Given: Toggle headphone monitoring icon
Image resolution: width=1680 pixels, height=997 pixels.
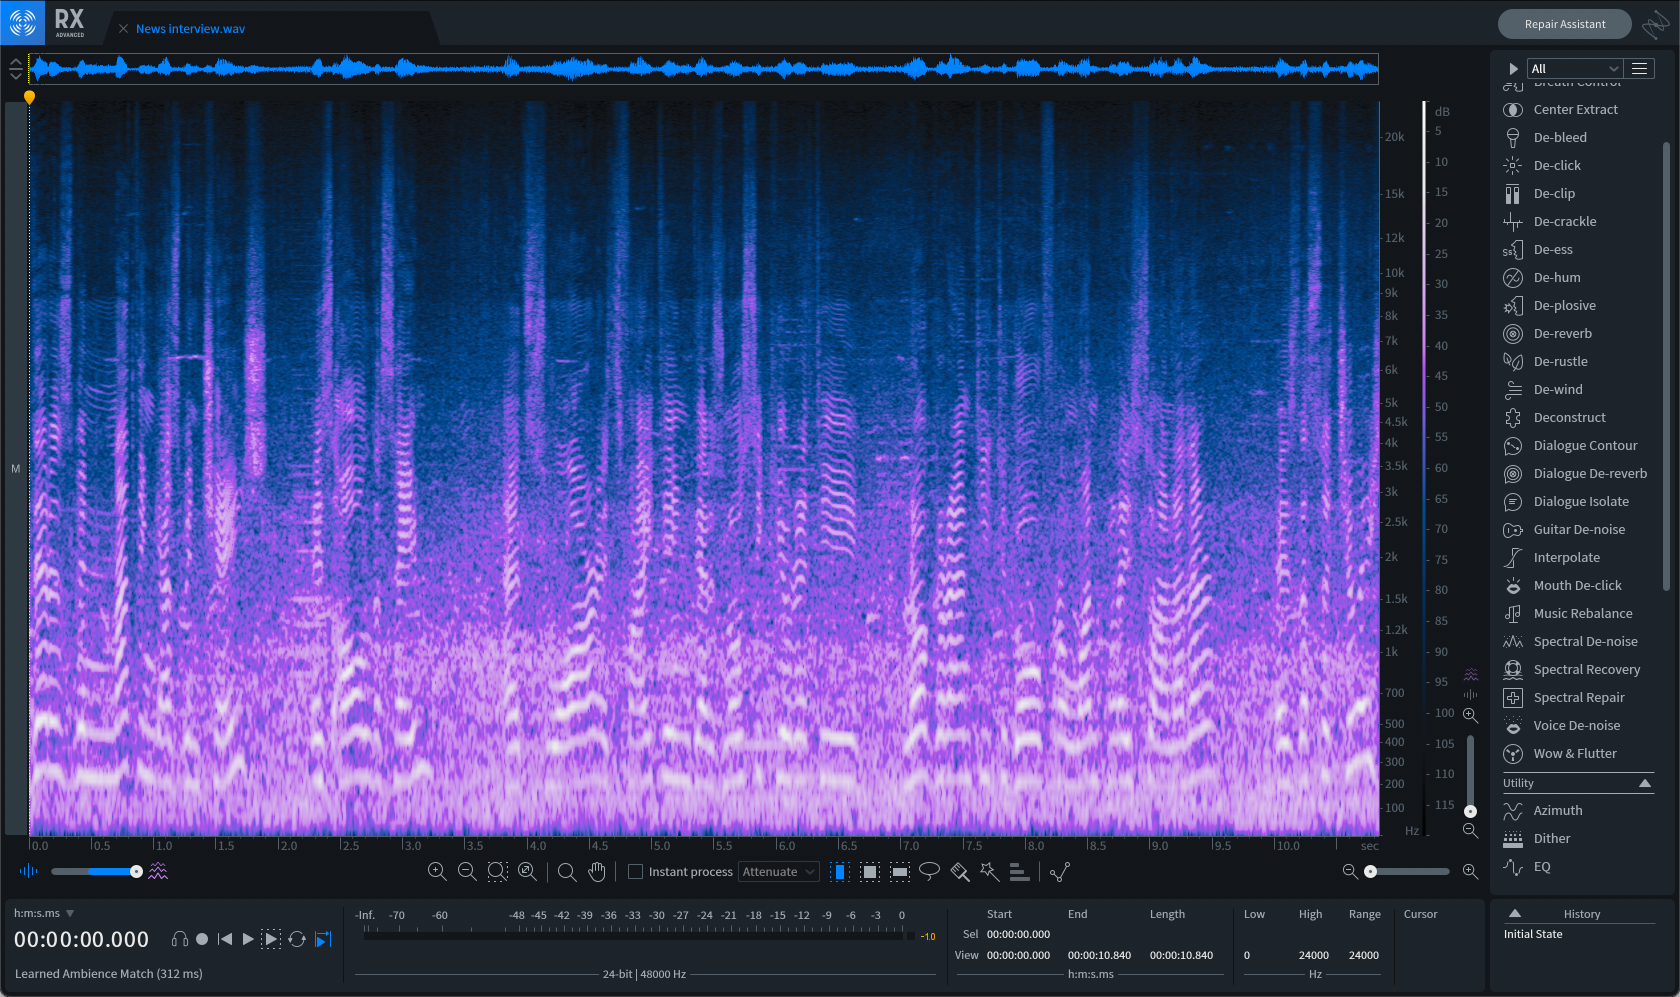Looking at the screenshot, I should pos(180,939).
